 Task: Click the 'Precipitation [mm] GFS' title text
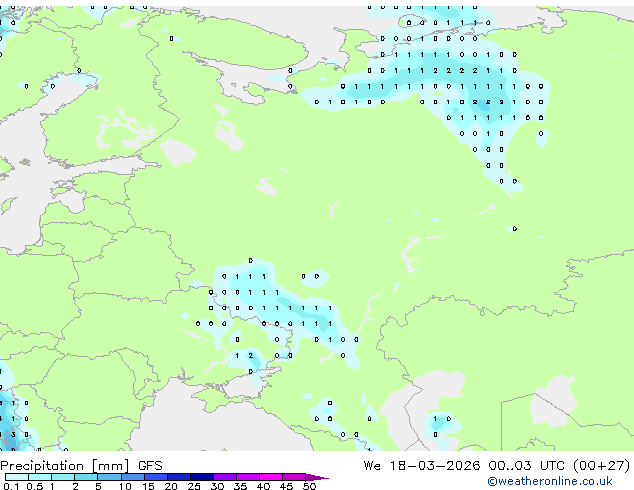coord(81,466)
